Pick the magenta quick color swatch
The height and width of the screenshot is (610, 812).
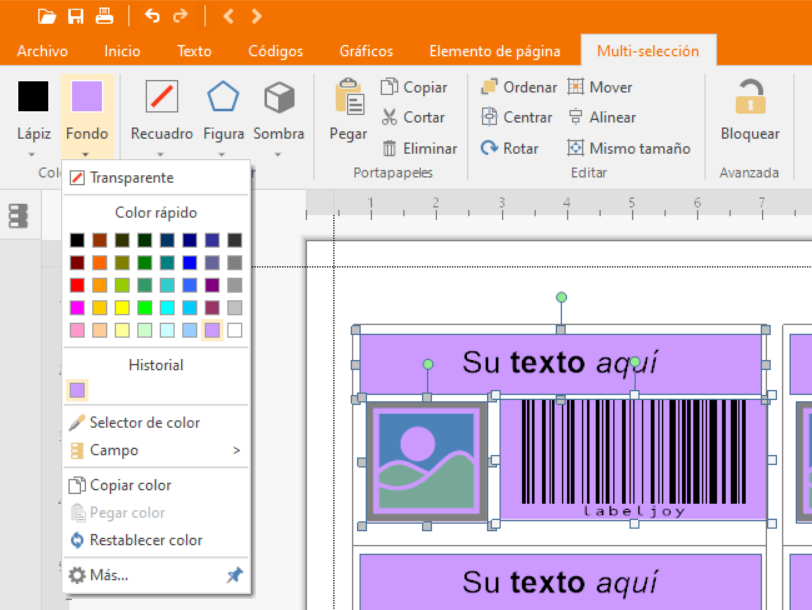(x=77, y=308)
